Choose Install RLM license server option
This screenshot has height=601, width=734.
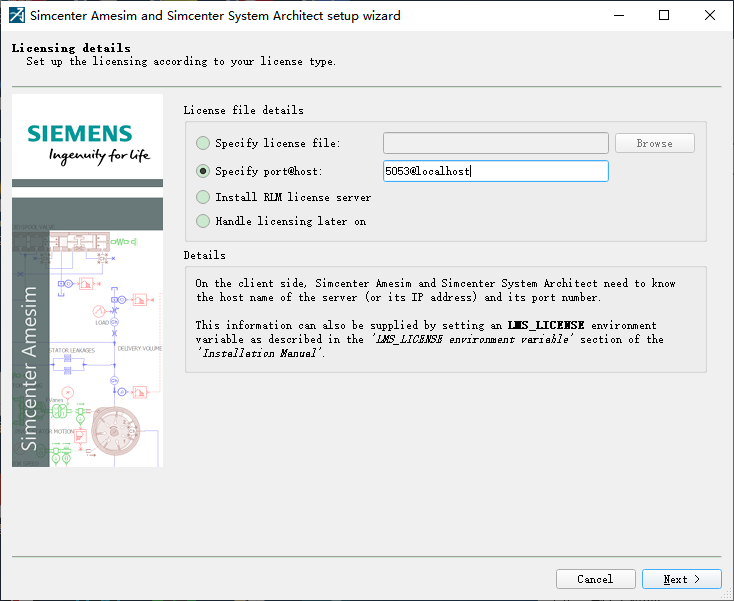click(203, 197)
